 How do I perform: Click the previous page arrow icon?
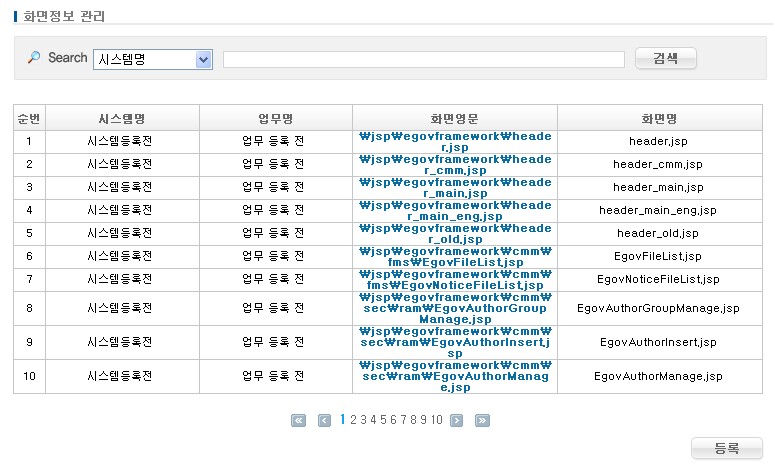(324, 421)
